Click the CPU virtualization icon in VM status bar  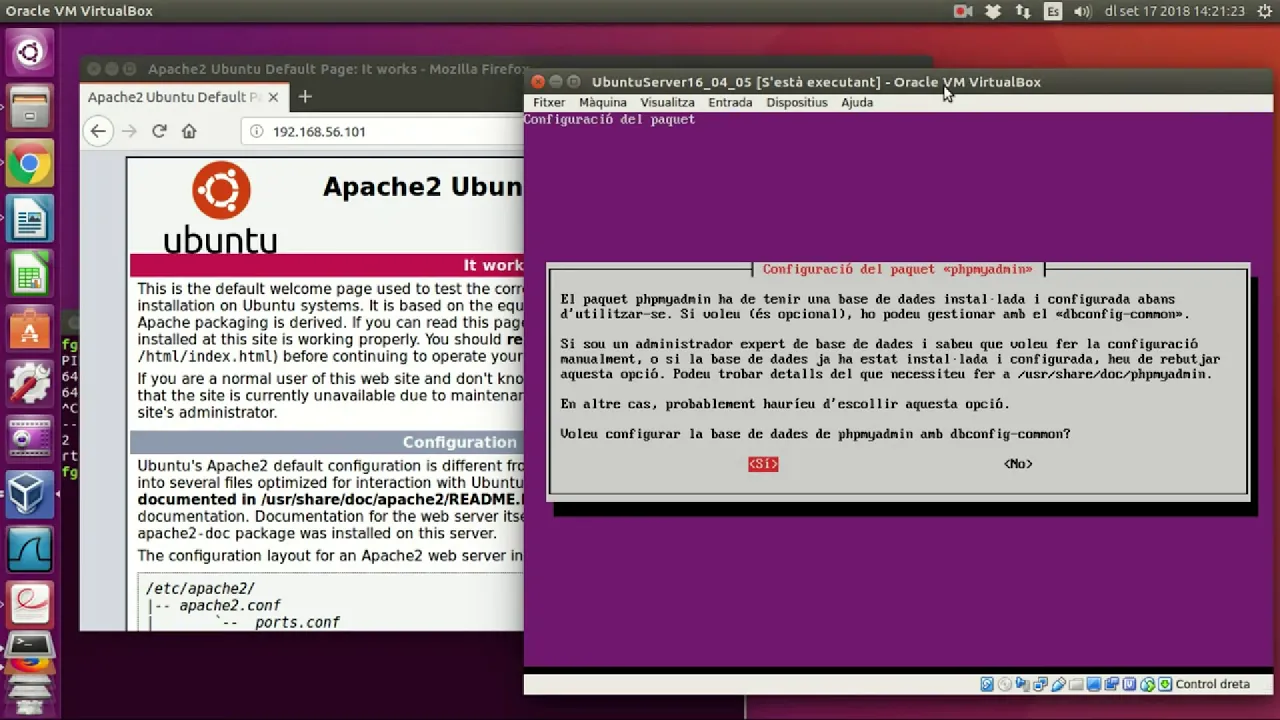[x=1129, y=684]
